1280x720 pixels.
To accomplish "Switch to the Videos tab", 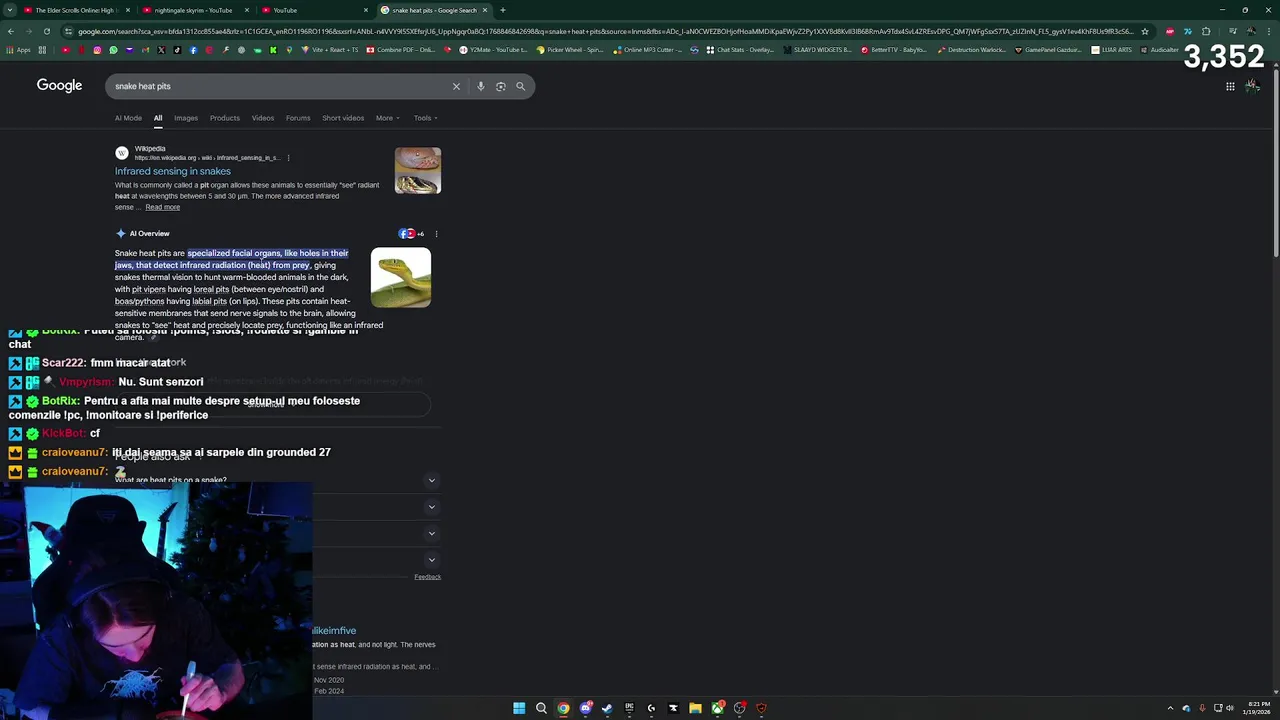I will (263, 118).
